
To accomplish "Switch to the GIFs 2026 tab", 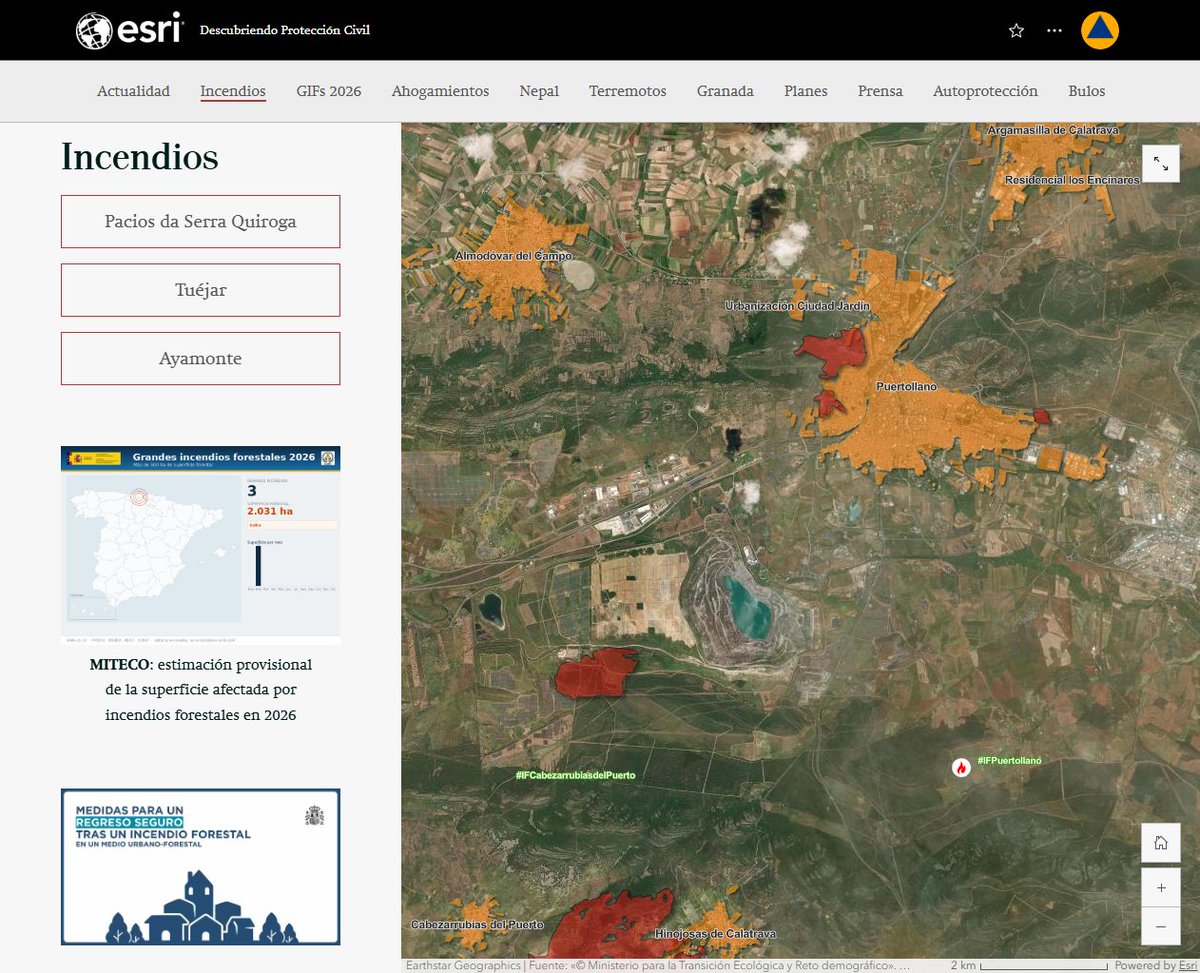I will (x=329, y=91).
